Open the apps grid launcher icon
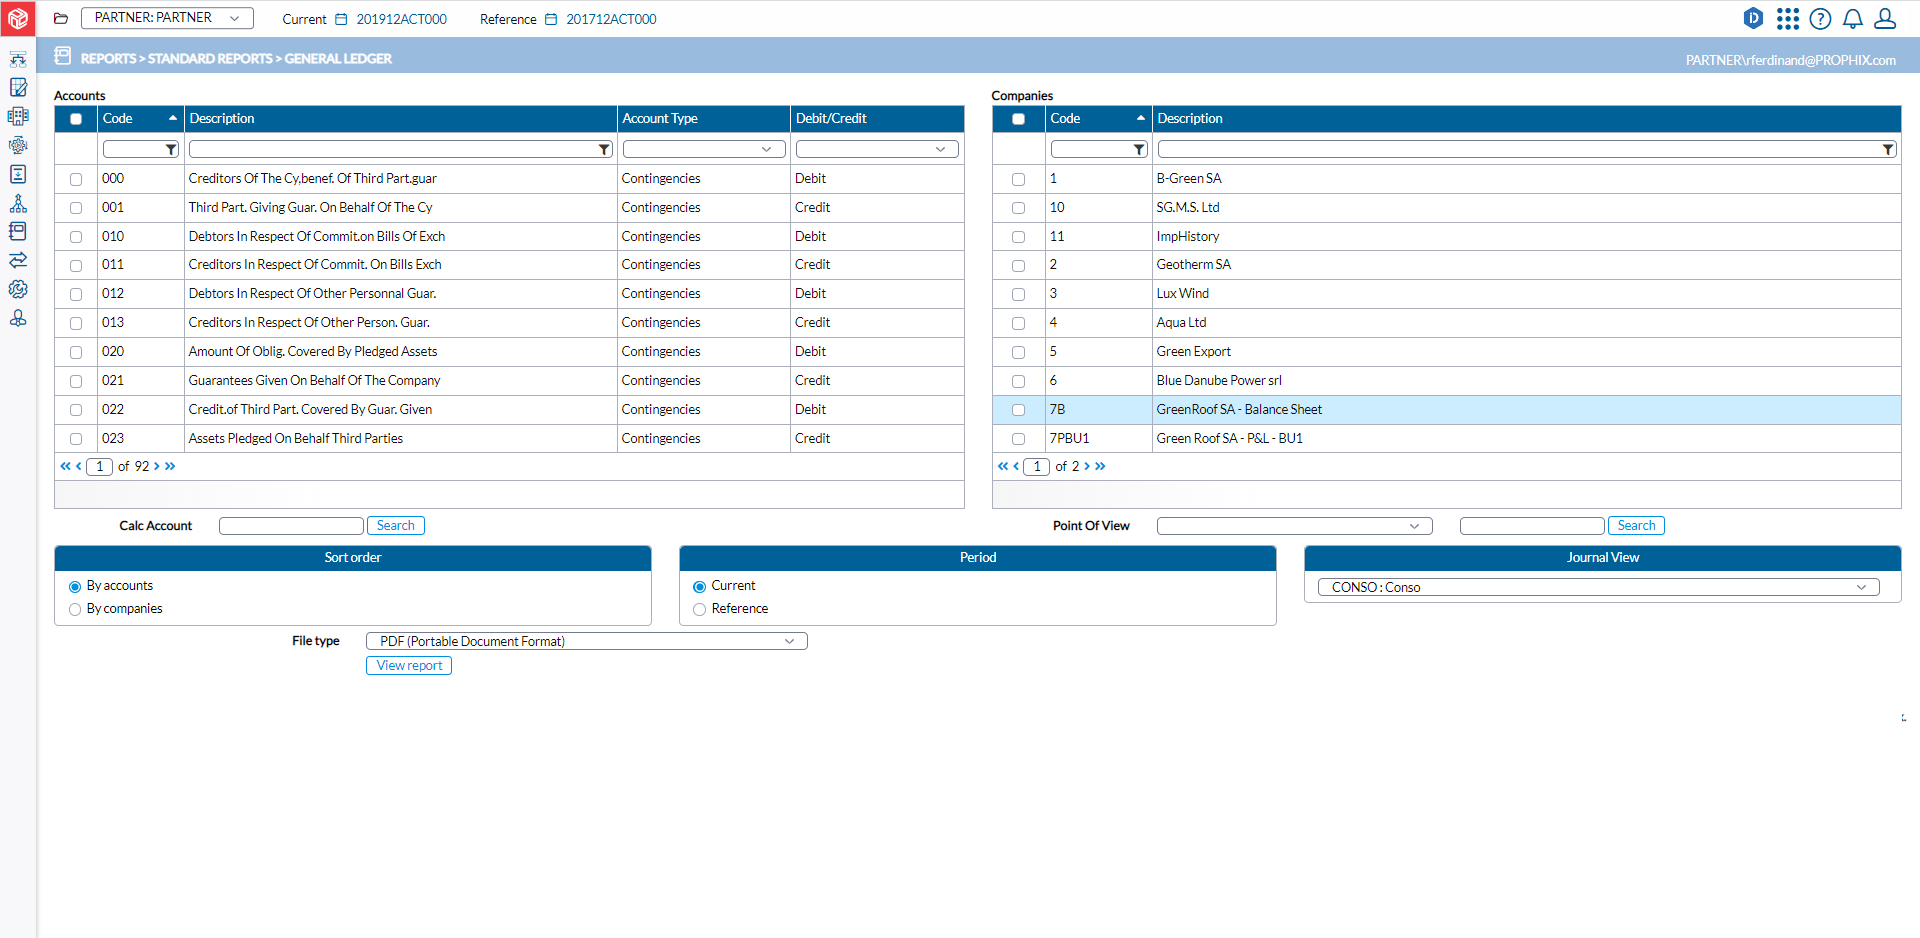1920x938 pixels. tap(1787, 19)
